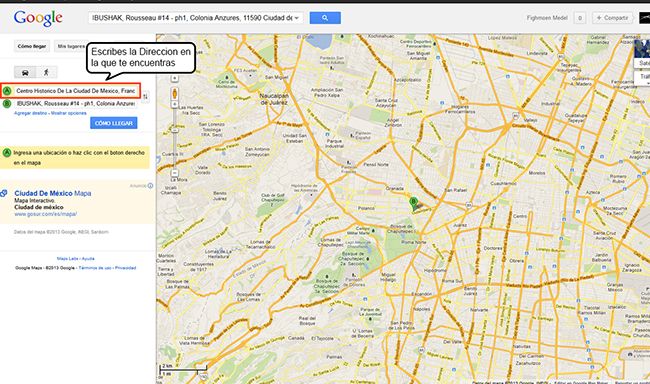Open the search box suggestions dropdown arrow
650x384 pixels.
point(296,18)
